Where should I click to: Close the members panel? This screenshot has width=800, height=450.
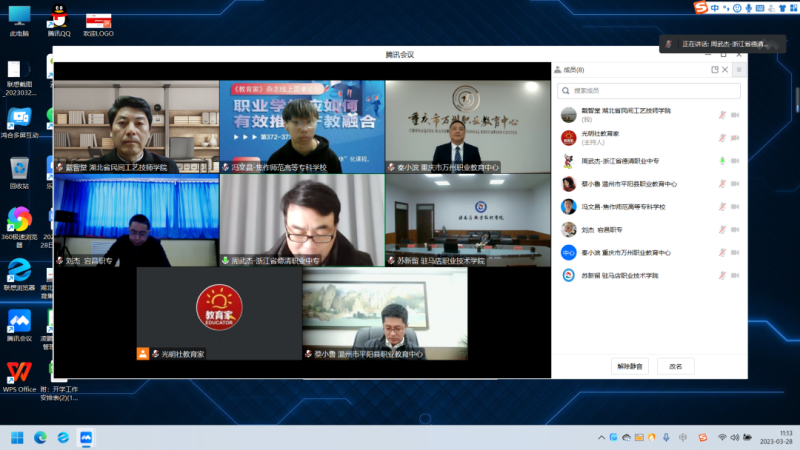(725, 70)
